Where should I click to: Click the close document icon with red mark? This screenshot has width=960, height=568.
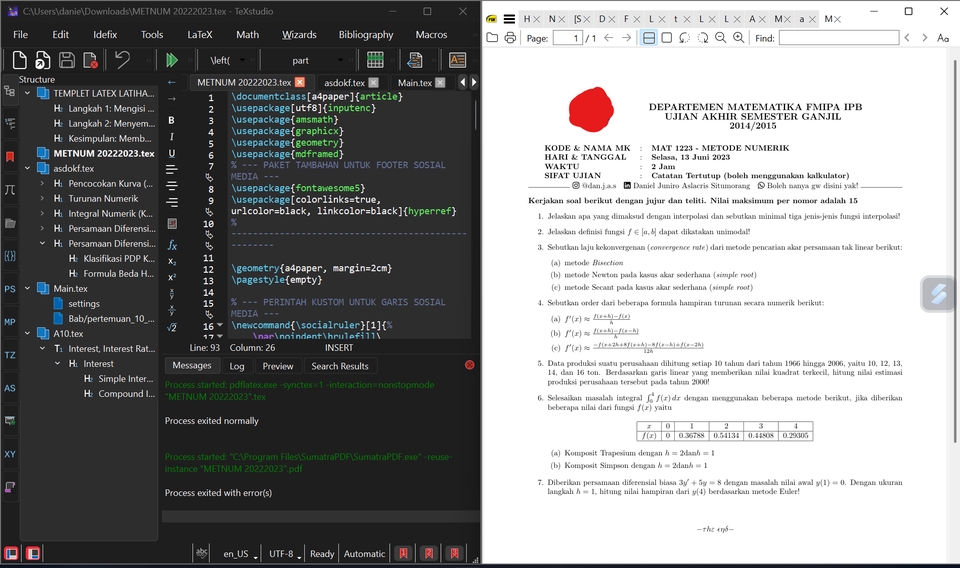pos(90,60)
